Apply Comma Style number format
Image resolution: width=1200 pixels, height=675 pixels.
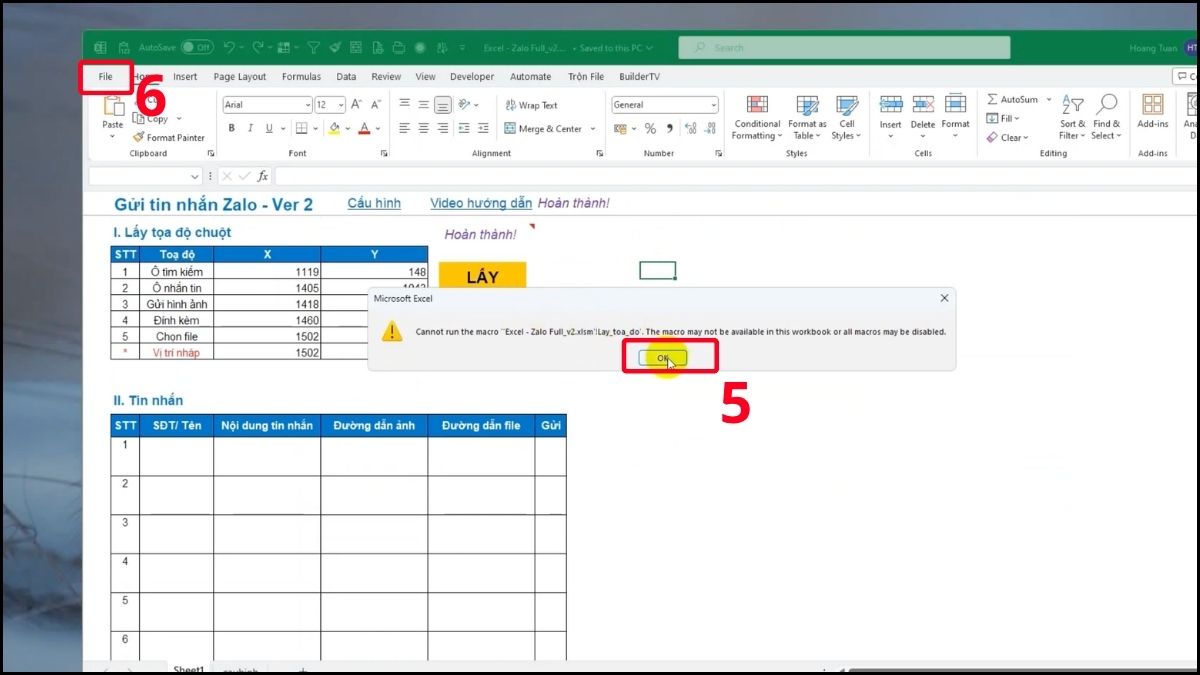669,129
